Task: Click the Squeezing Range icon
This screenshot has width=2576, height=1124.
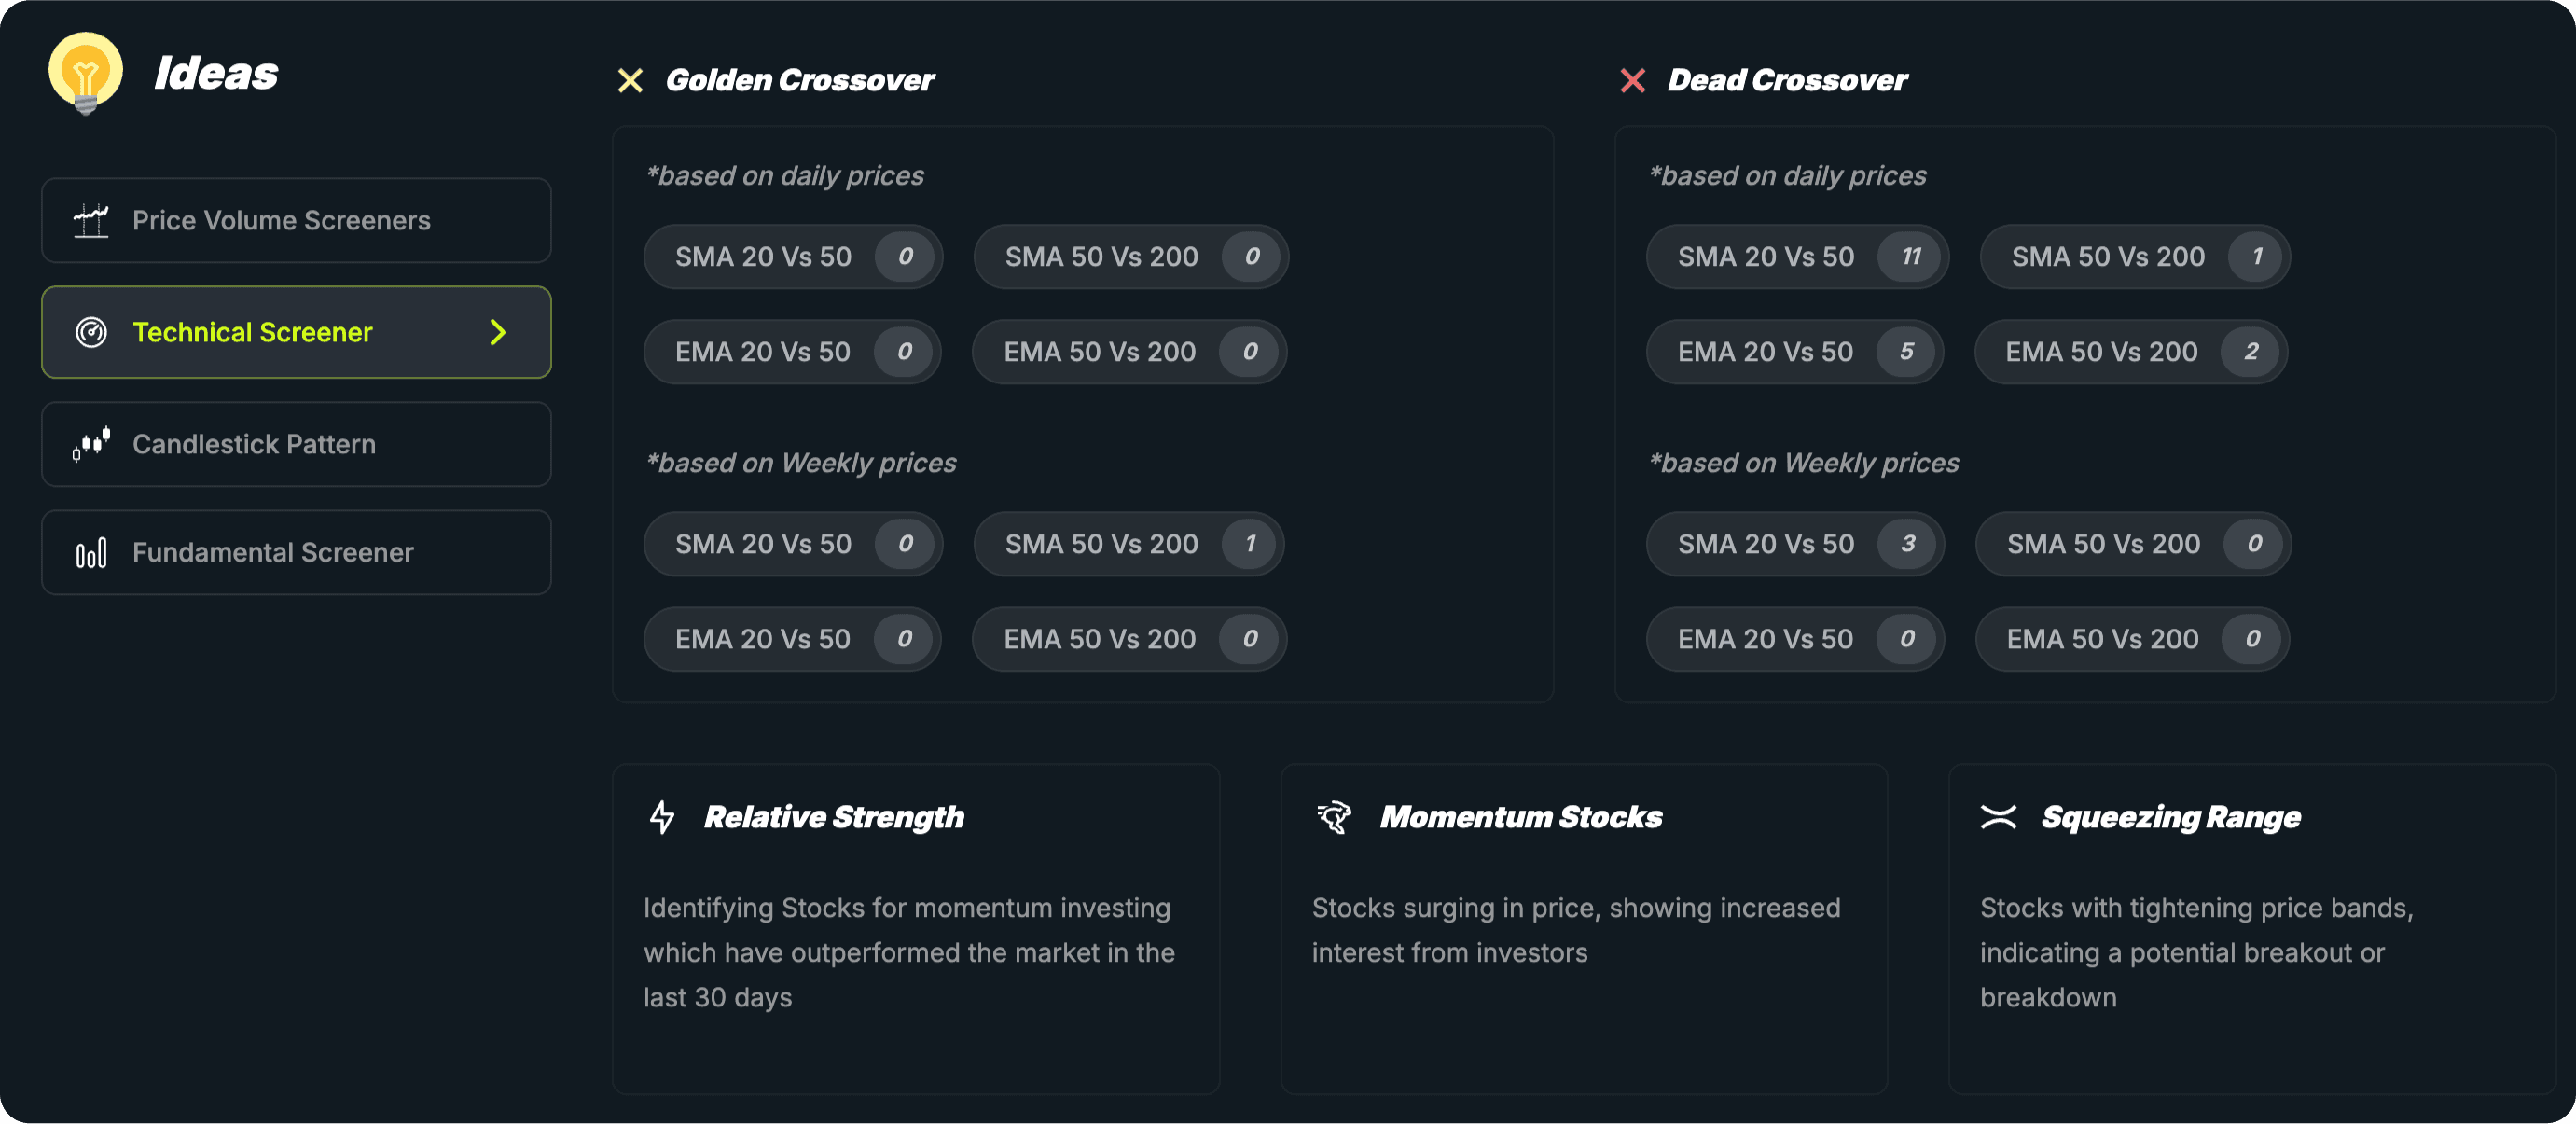Action: click(x=2001, y=816)
